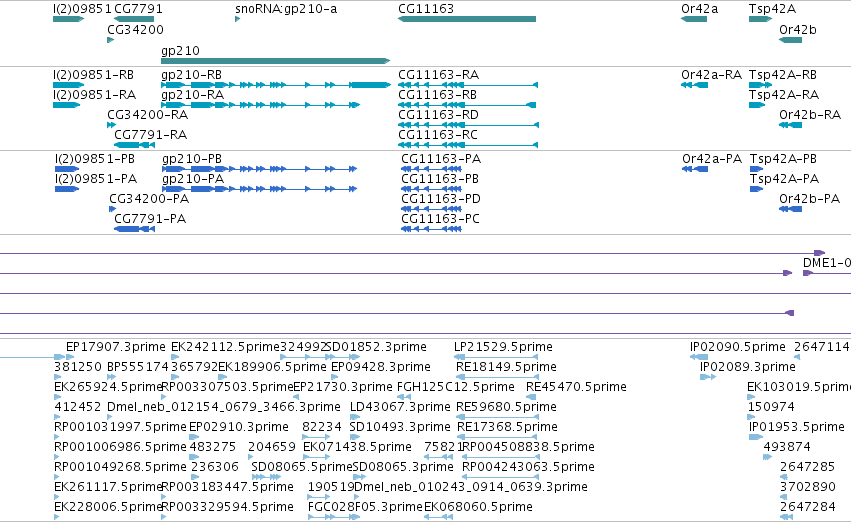Select the EK071438.5prime EST label

click(357, 447)
